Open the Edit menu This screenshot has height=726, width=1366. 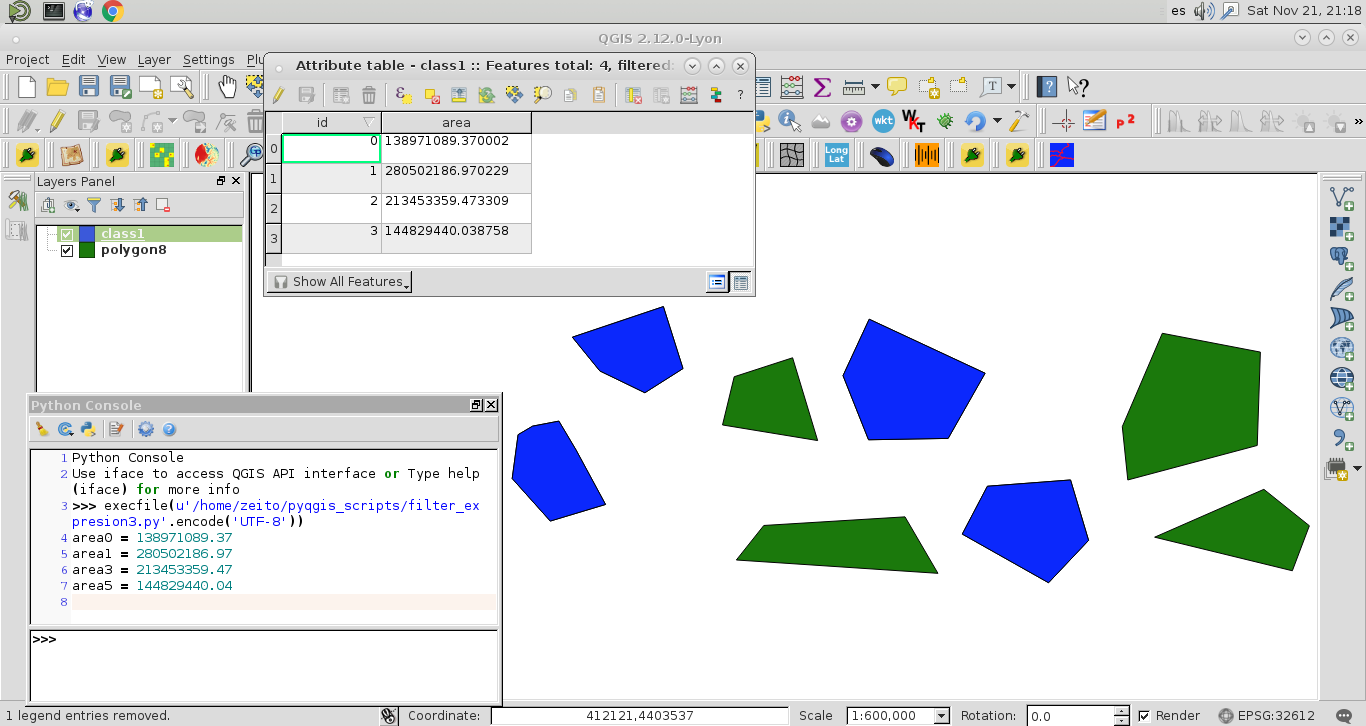coord(73,60)
